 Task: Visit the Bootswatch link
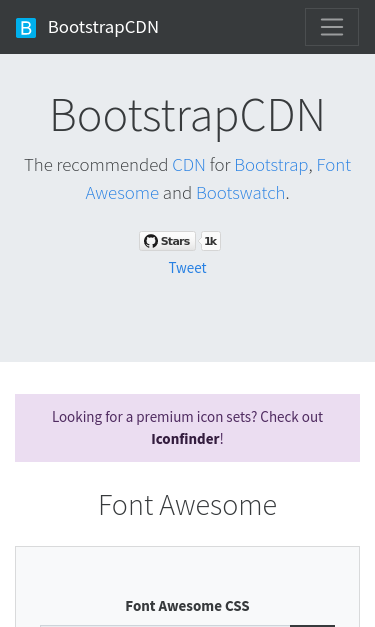pyautogui.click(x=241, y=193)
